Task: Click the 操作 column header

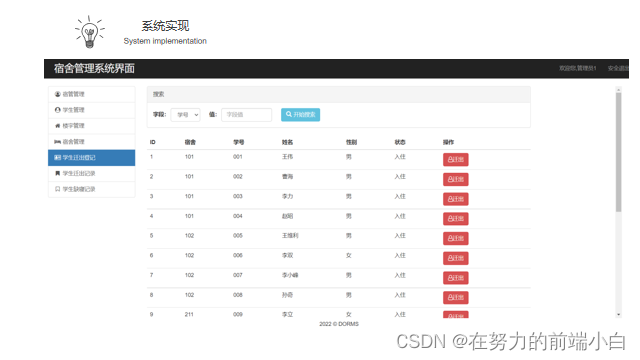Action: pyautogui.click(x=449, y=142)
